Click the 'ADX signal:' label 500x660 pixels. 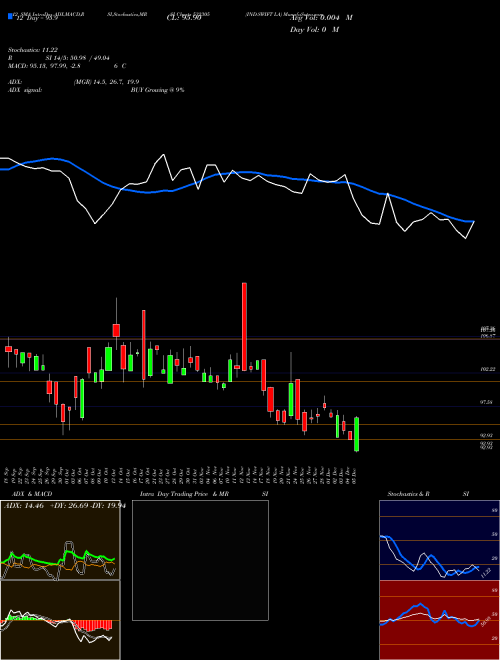coord(25,90)
